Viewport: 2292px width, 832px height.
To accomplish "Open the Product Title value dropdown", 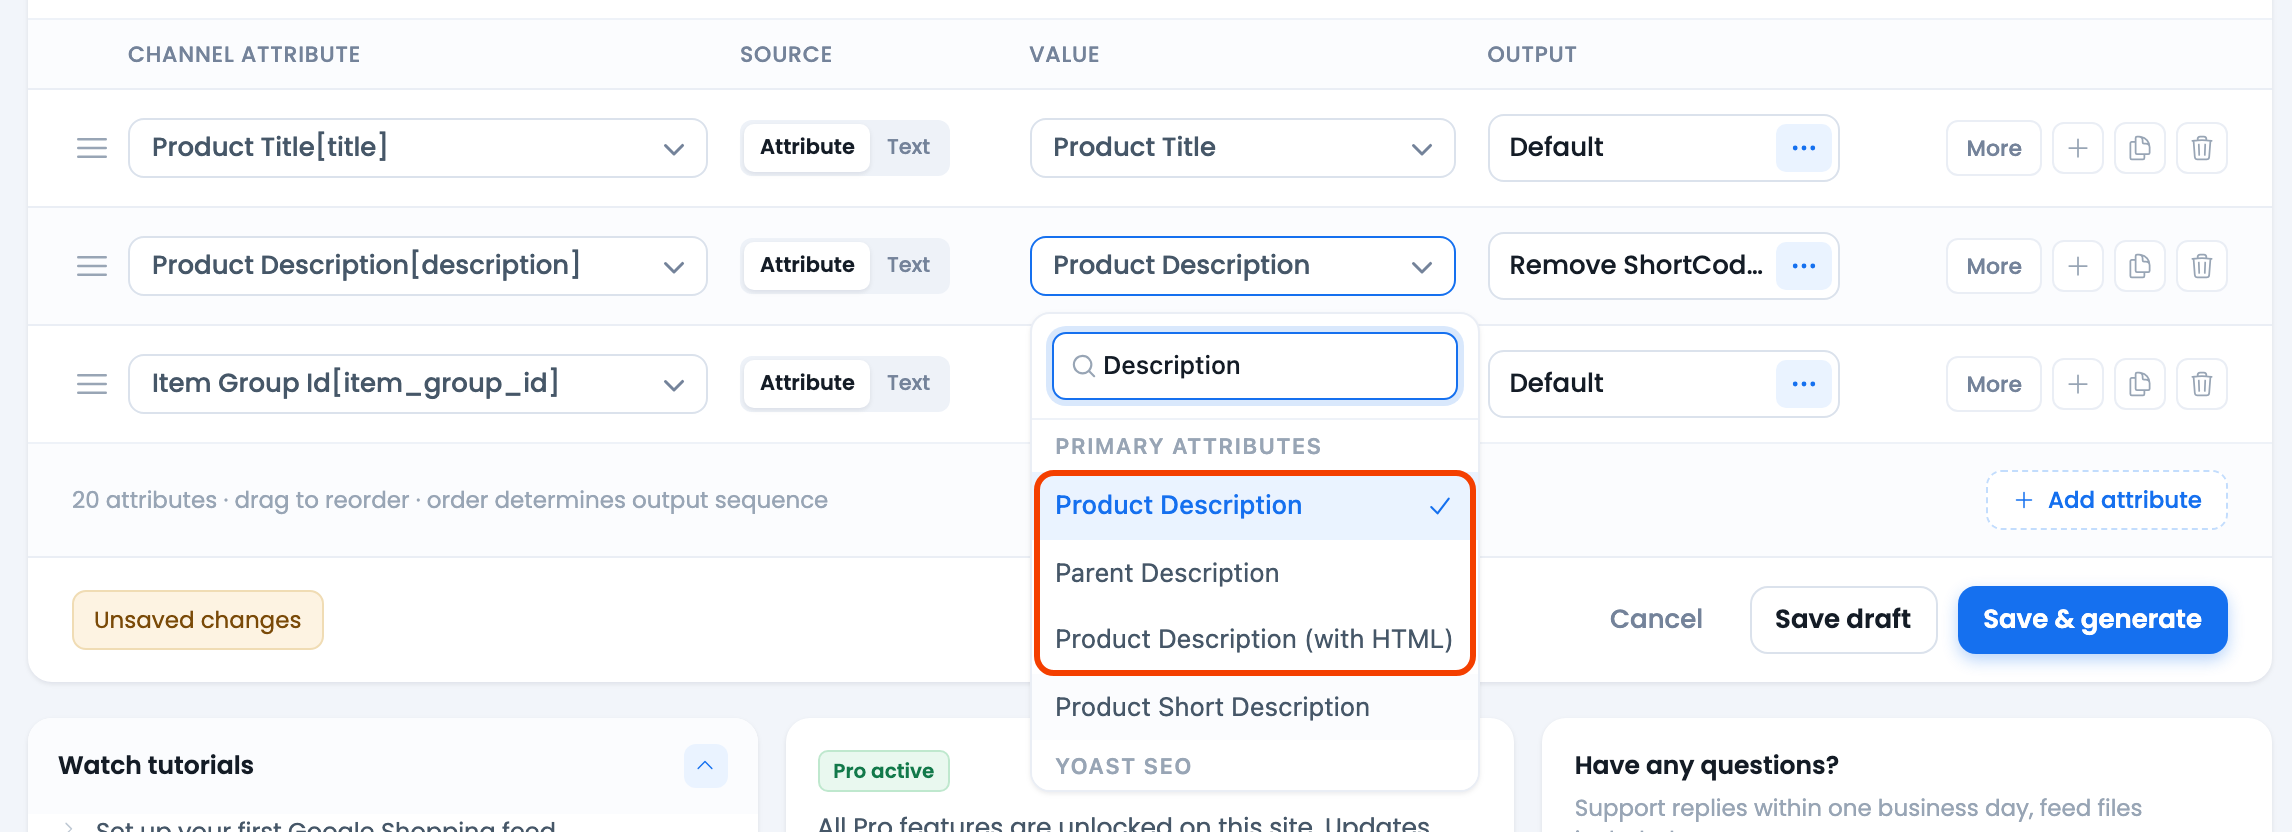I will (x=1242, y=148).
